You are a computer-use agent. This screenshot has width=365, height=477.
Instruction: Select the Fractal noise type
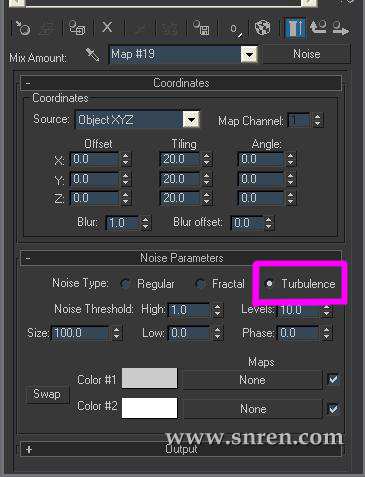click(x=200, y=284)
